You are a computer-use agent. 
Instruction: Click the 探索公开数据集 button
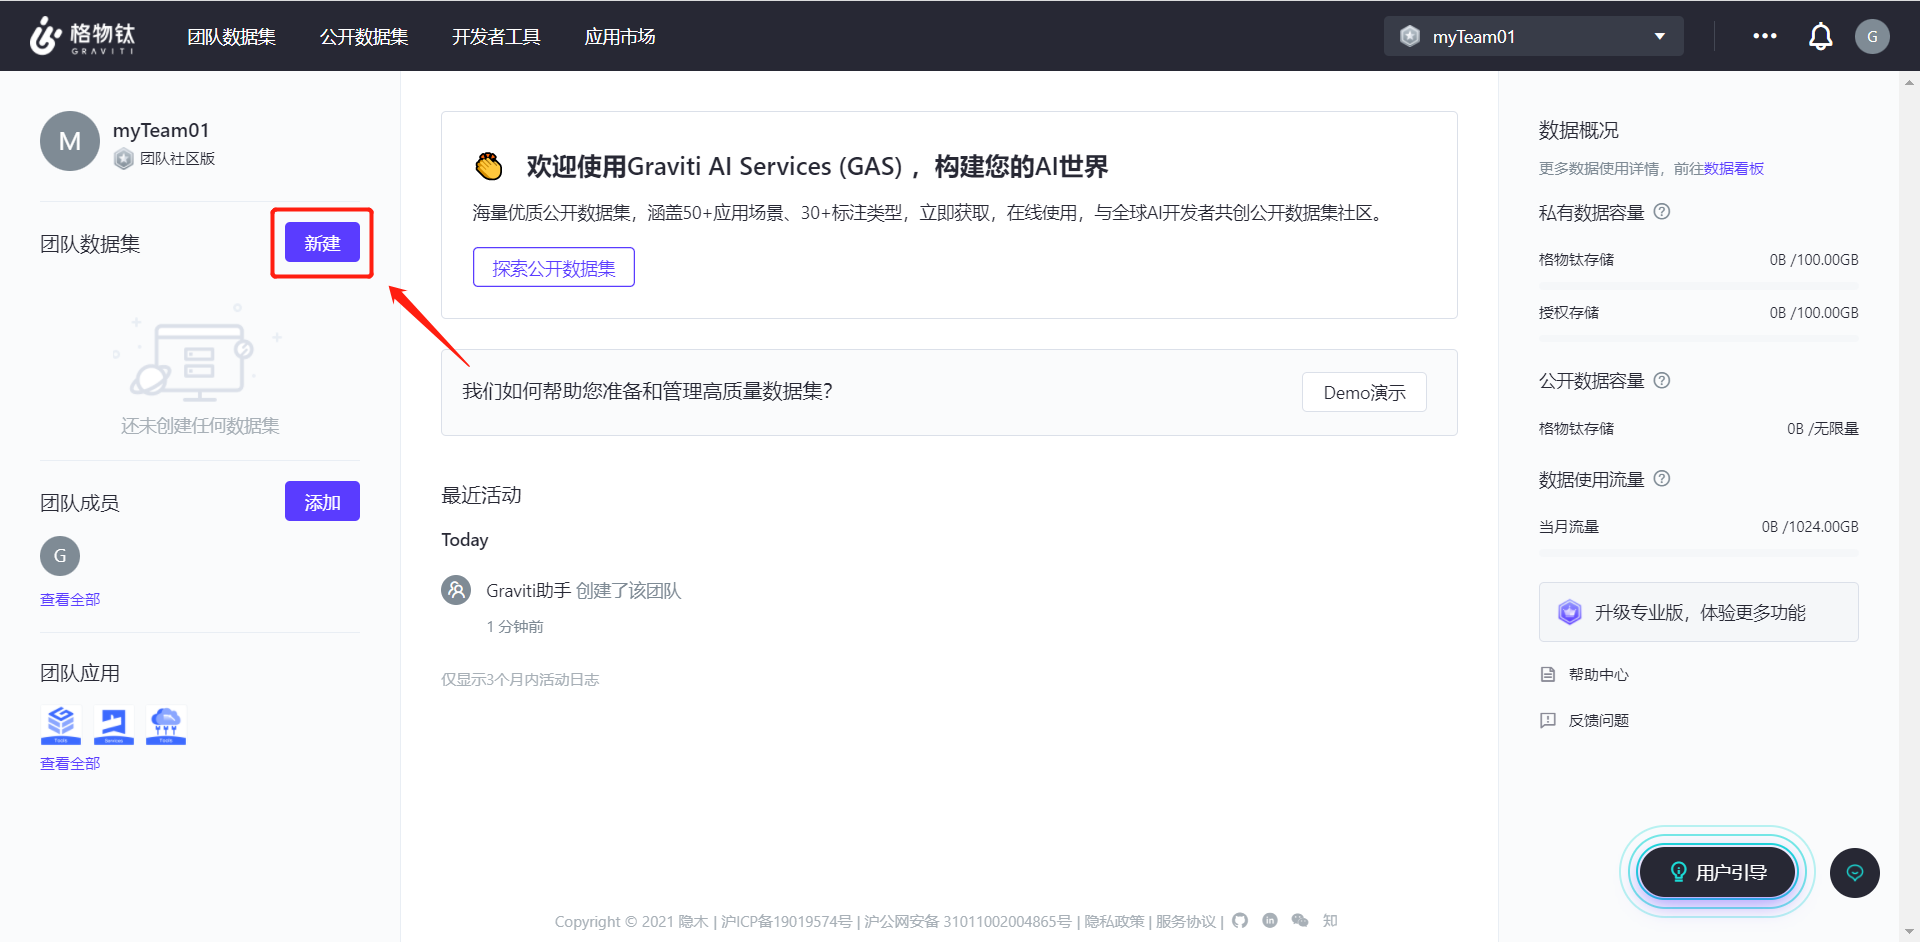click(x=554, y=268)
